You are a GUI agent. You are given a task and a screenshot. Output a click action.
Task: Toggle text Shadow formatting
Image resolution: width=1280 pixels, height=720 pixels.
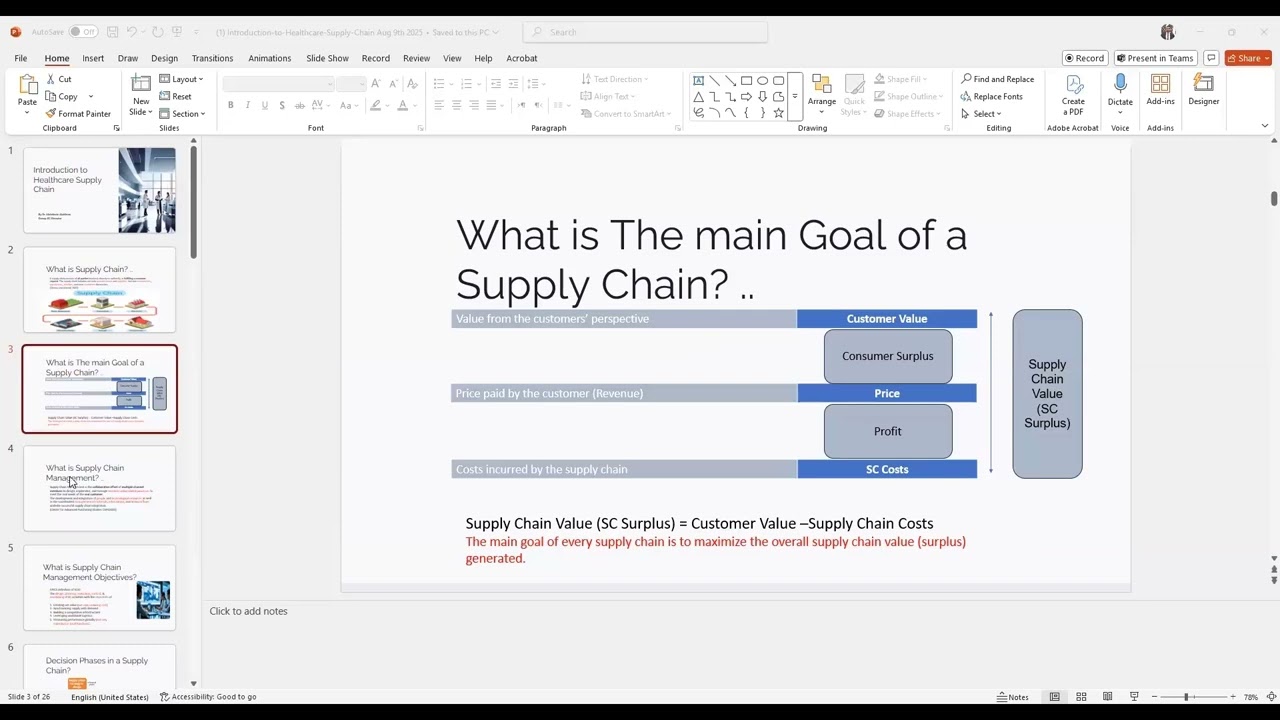pos(282,105)
